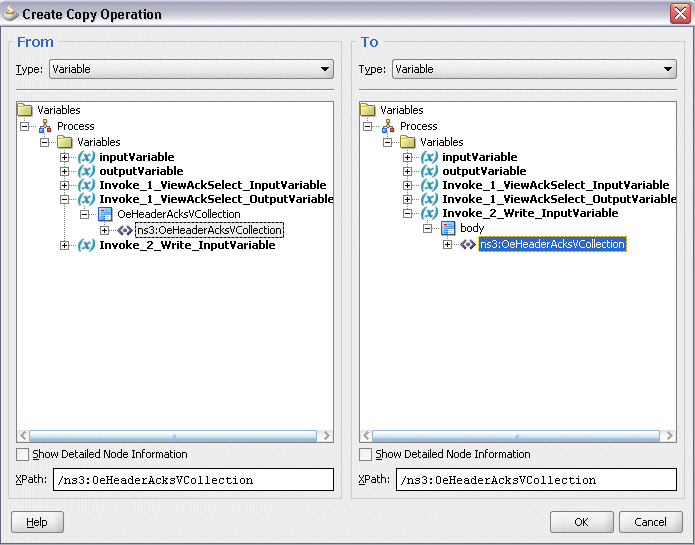The width and height of the screenshot is (695, 545).
Task: Click Invoke_2_Write_InputVariable's (x) icon in From tree
Action: 86,245
